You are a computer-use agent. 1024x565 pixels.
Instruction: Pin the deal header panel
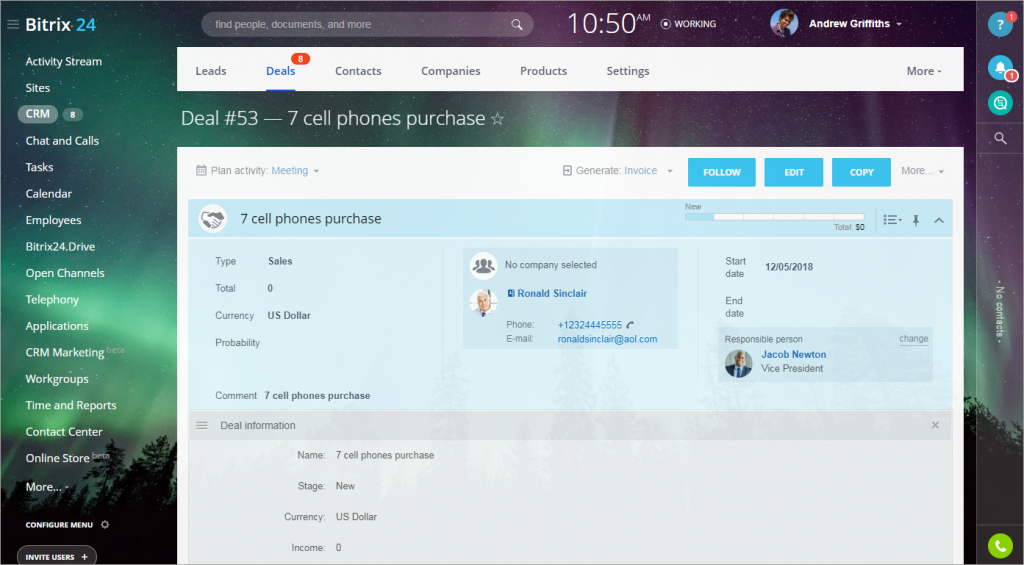pyautogui.click(x=916, y=220)
